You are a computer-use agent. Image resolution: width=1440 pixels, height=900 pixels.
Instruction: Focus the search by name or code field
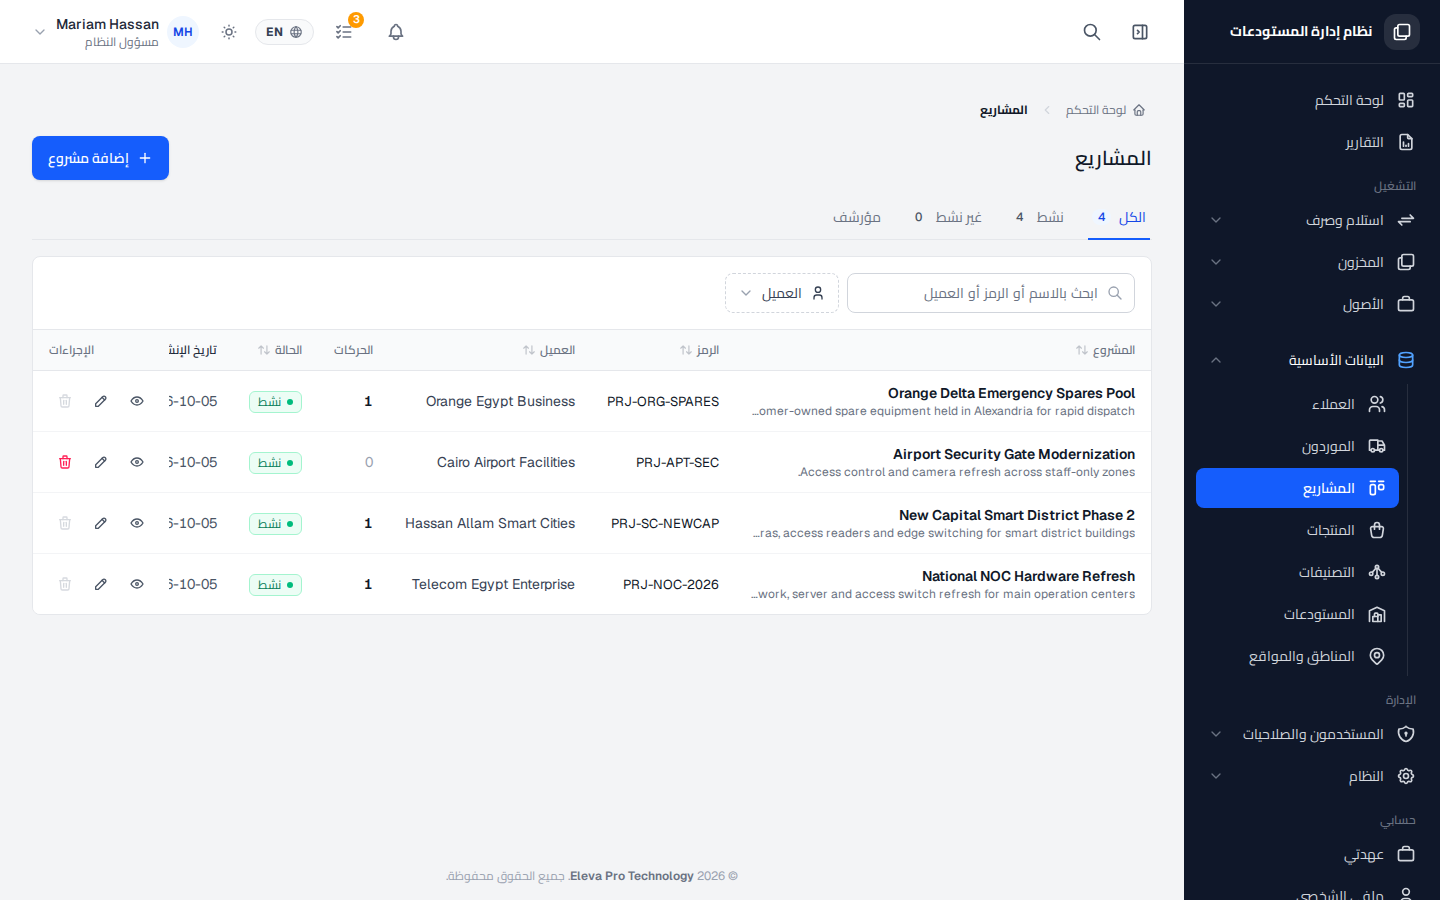pos(991,293)
